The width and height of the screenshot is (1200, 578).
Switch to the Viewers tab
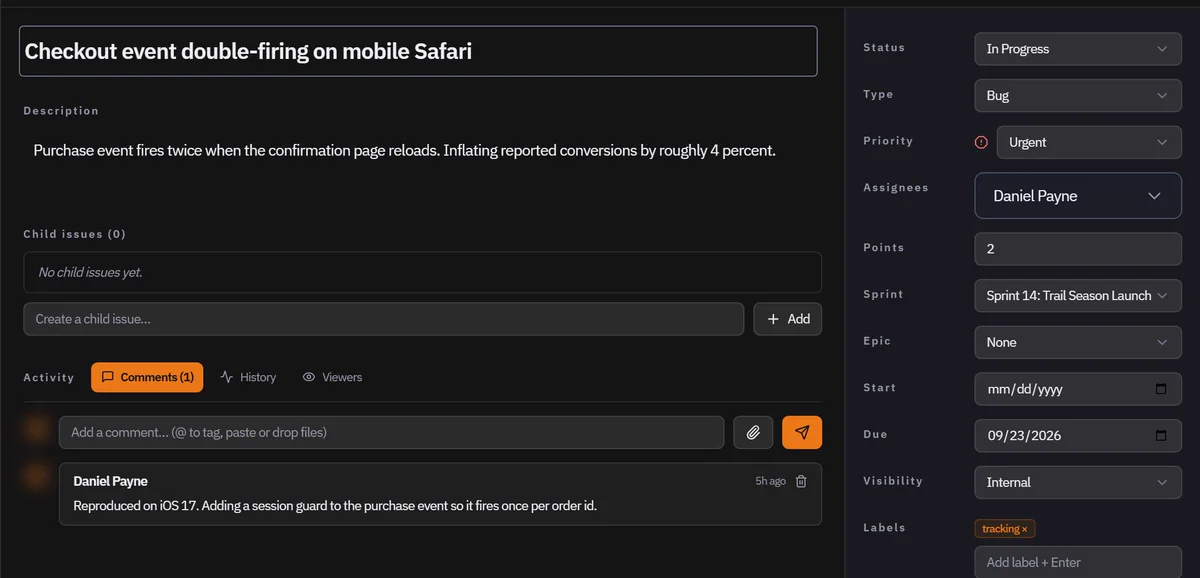(x=332, y=377)
